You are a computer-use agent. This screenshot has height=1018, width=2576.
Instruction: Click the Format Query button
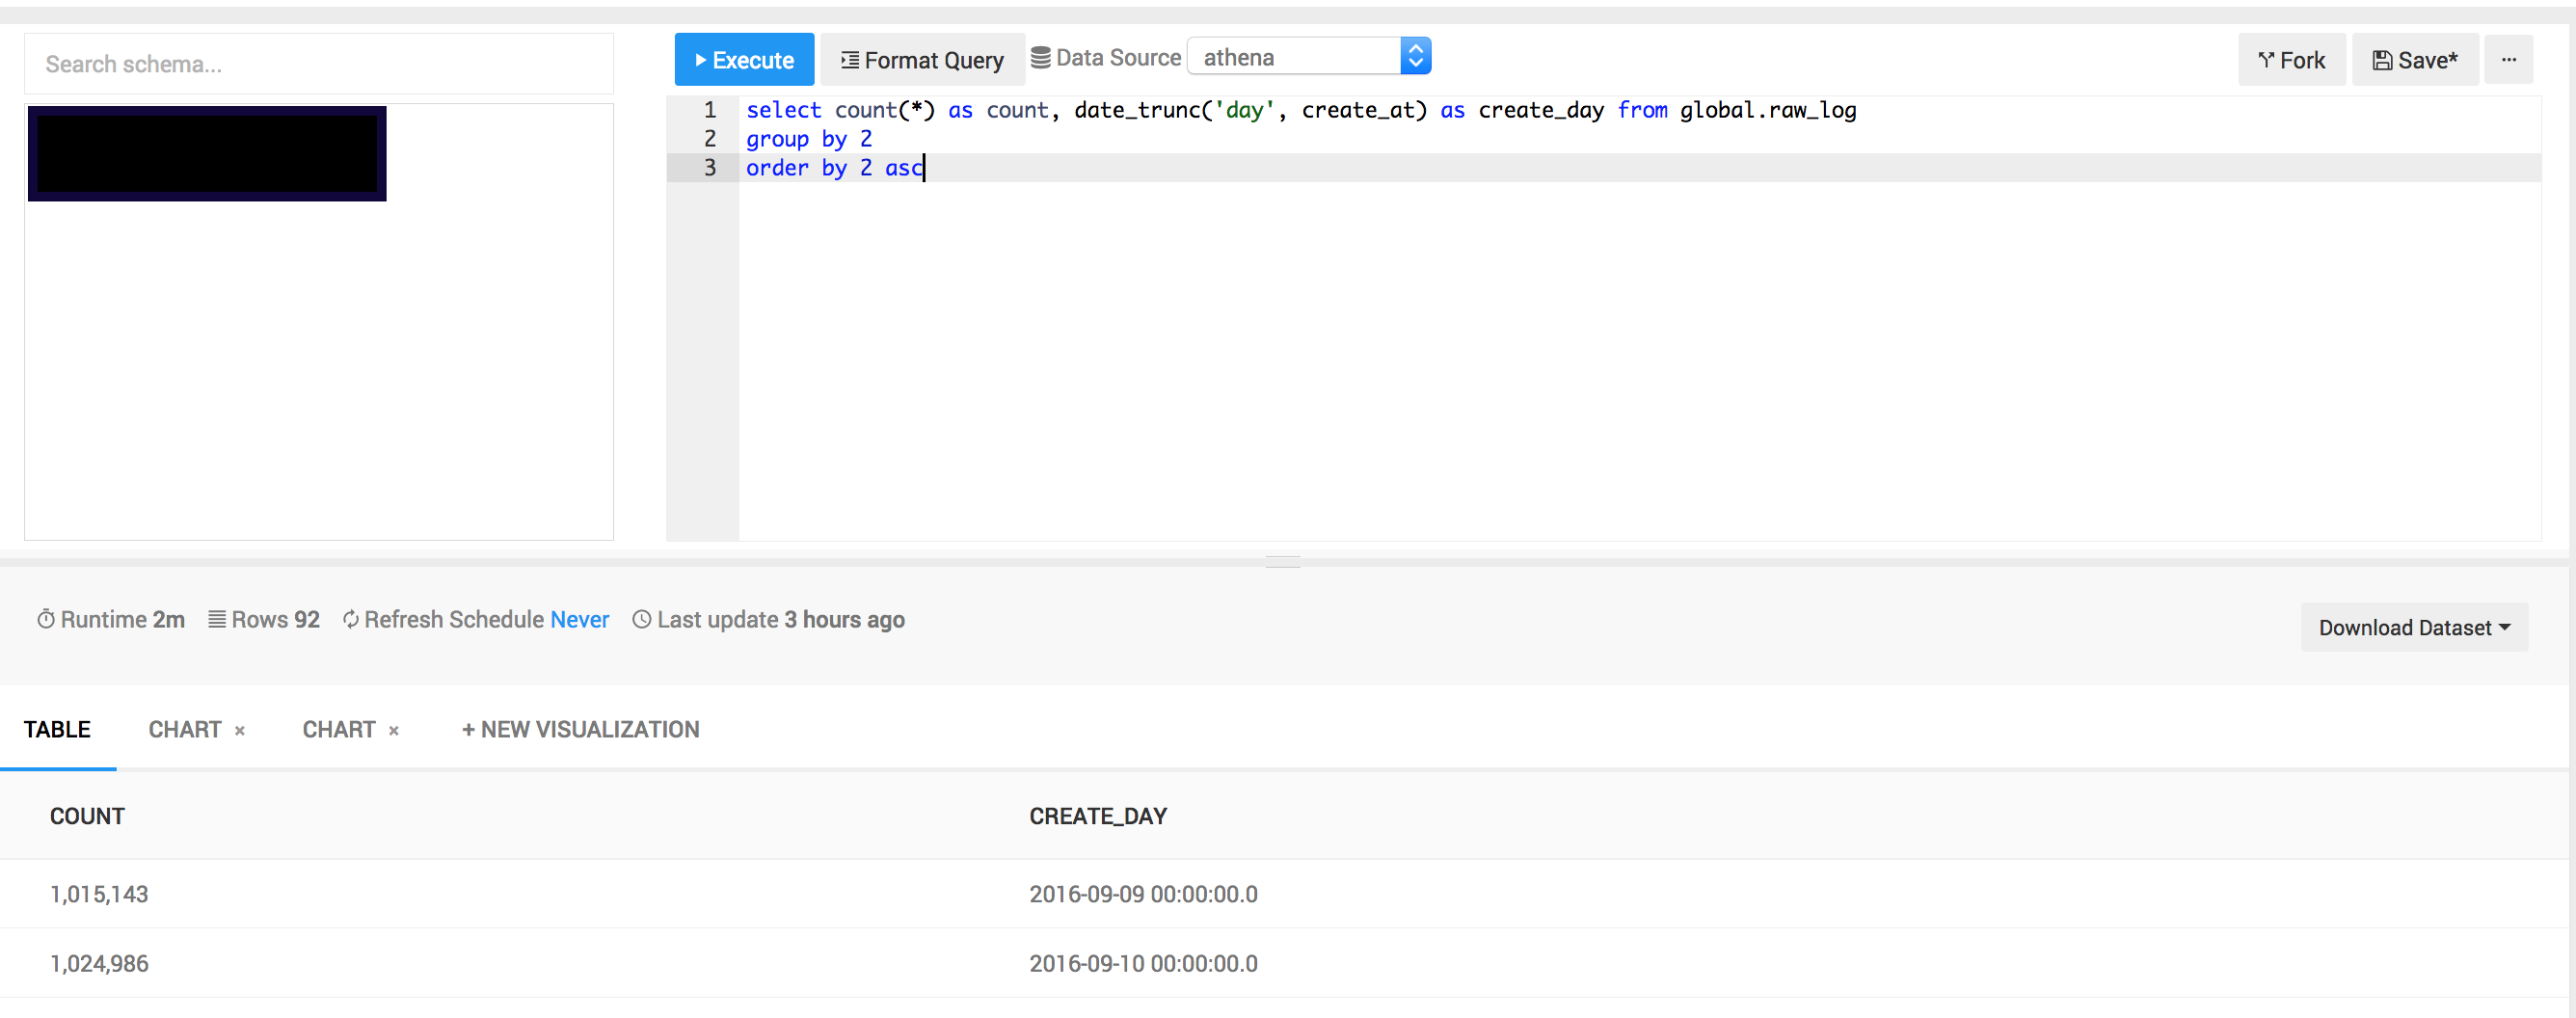pyautogui.click(x=921, y=60)
